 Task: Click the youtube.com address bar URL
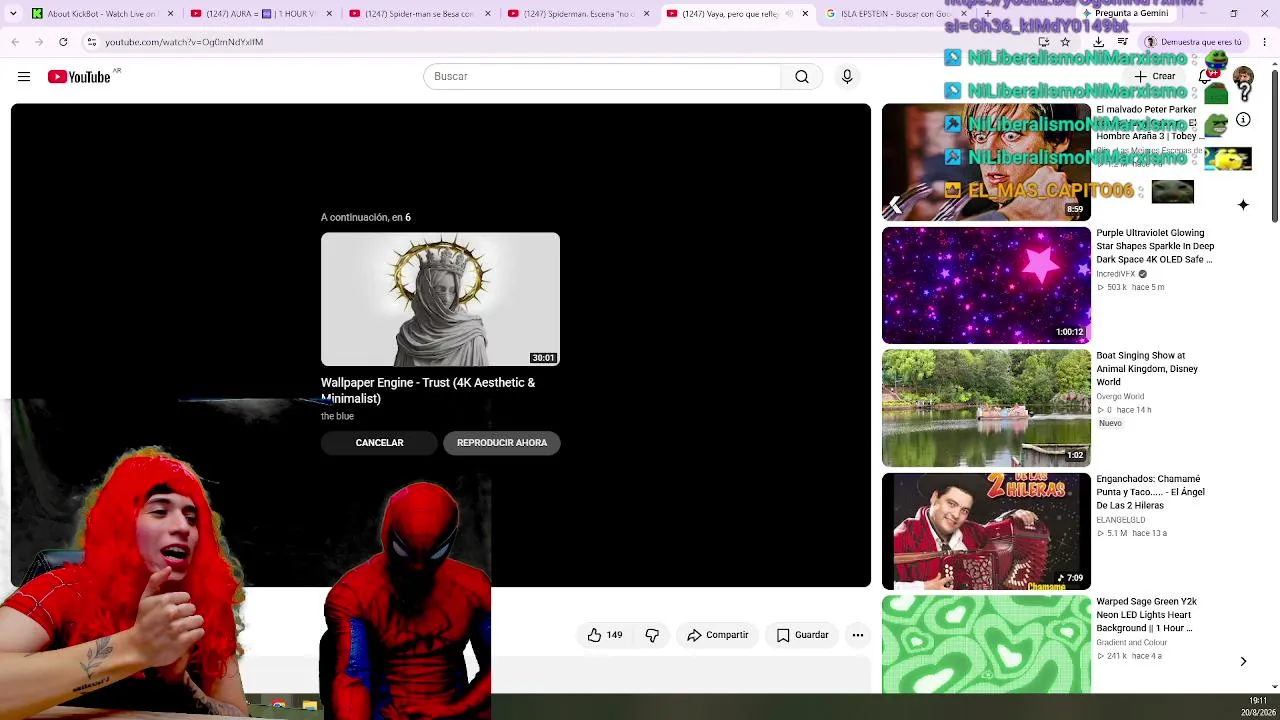184,42
